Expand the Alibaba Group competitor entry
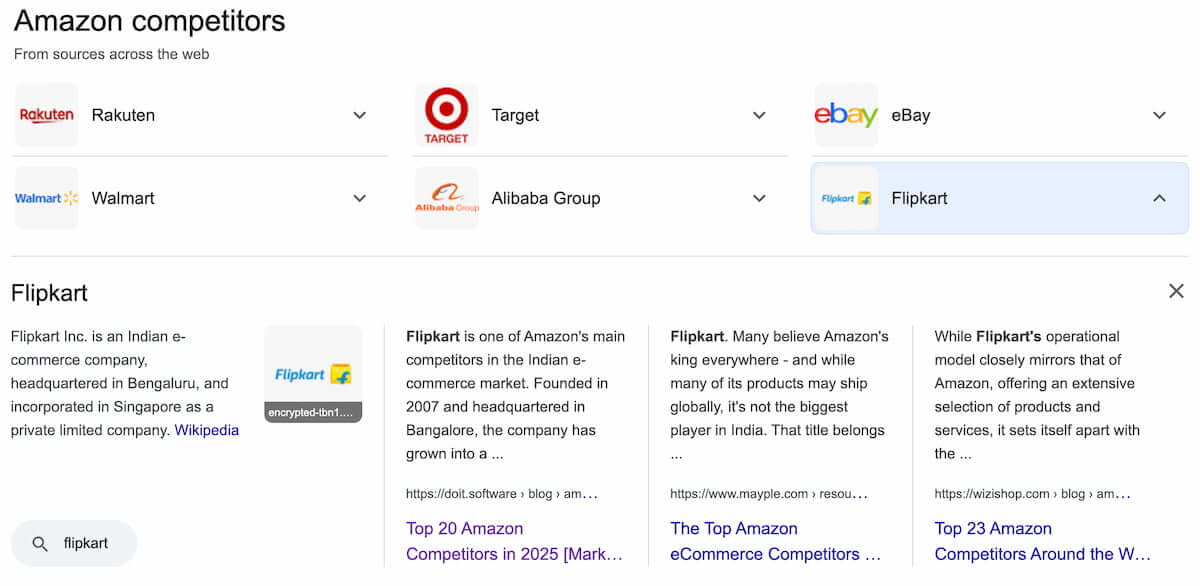1200x586 pixels. pos(759,198)
